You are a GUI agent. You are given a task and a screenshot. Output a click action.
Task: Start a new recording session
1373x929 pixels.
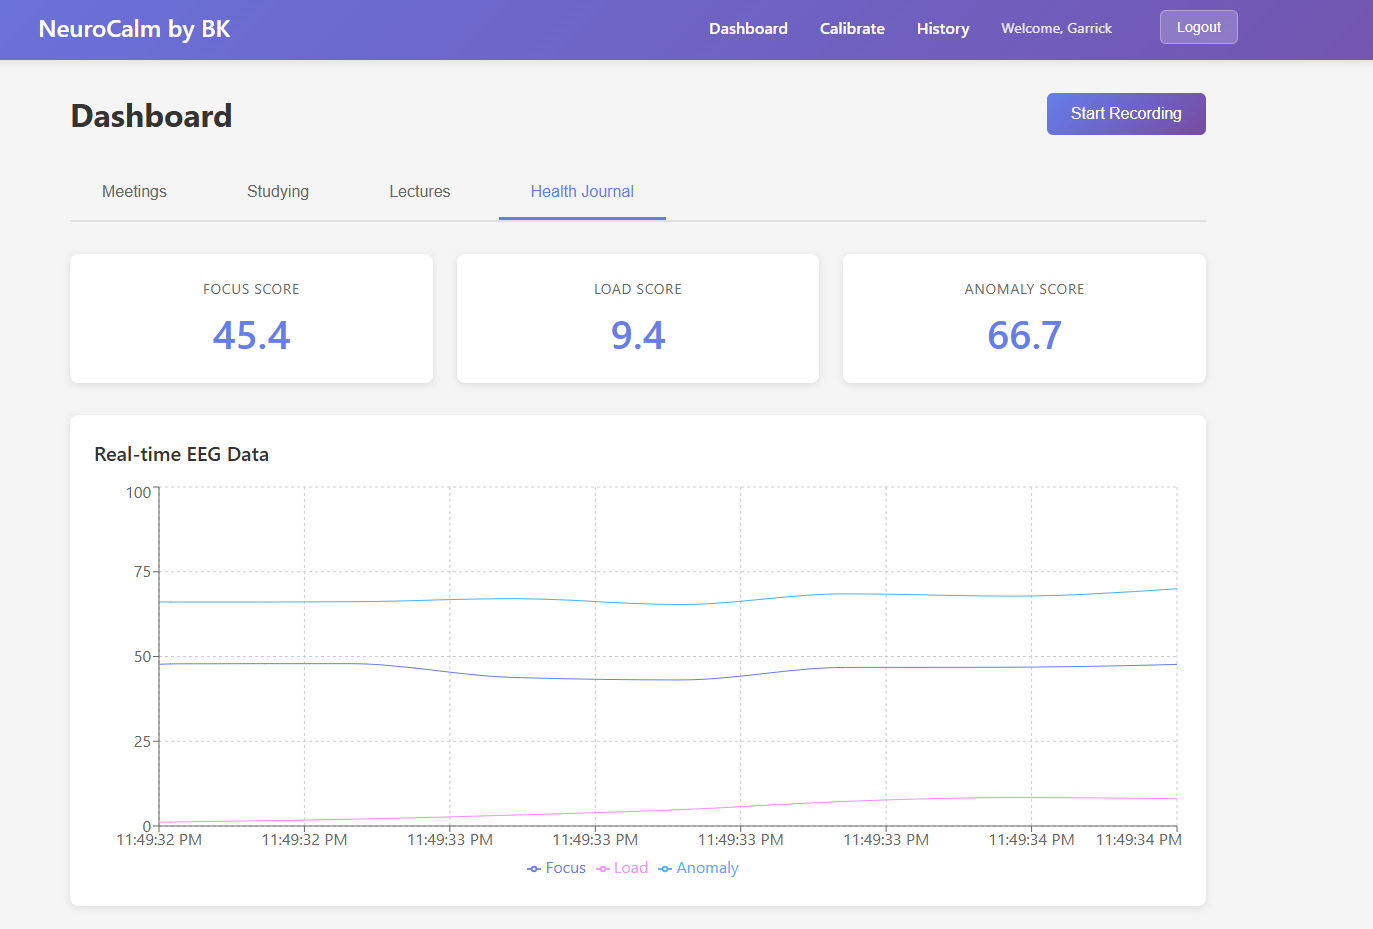(x=1126, y=114)
